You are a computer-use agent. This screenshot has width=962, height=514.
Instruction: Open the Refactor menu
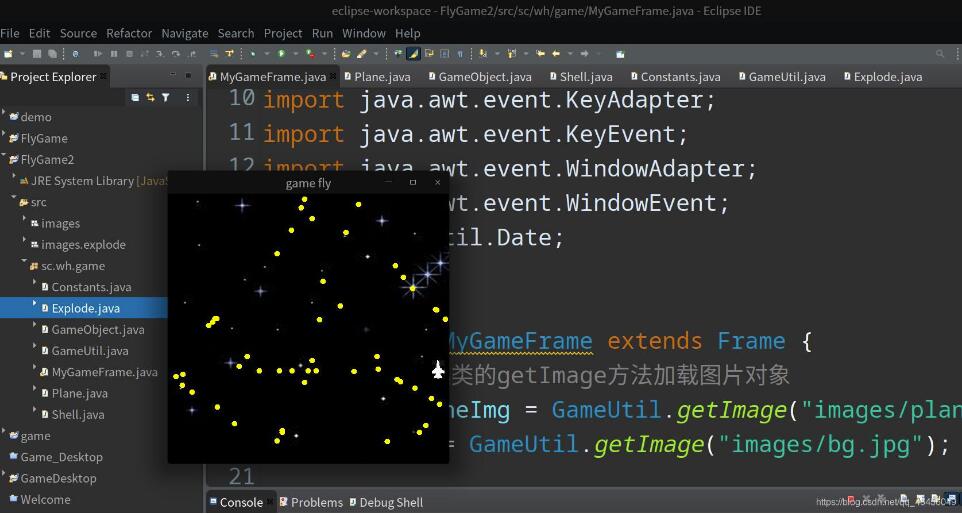pyautogui.click(x=129, y=33)
